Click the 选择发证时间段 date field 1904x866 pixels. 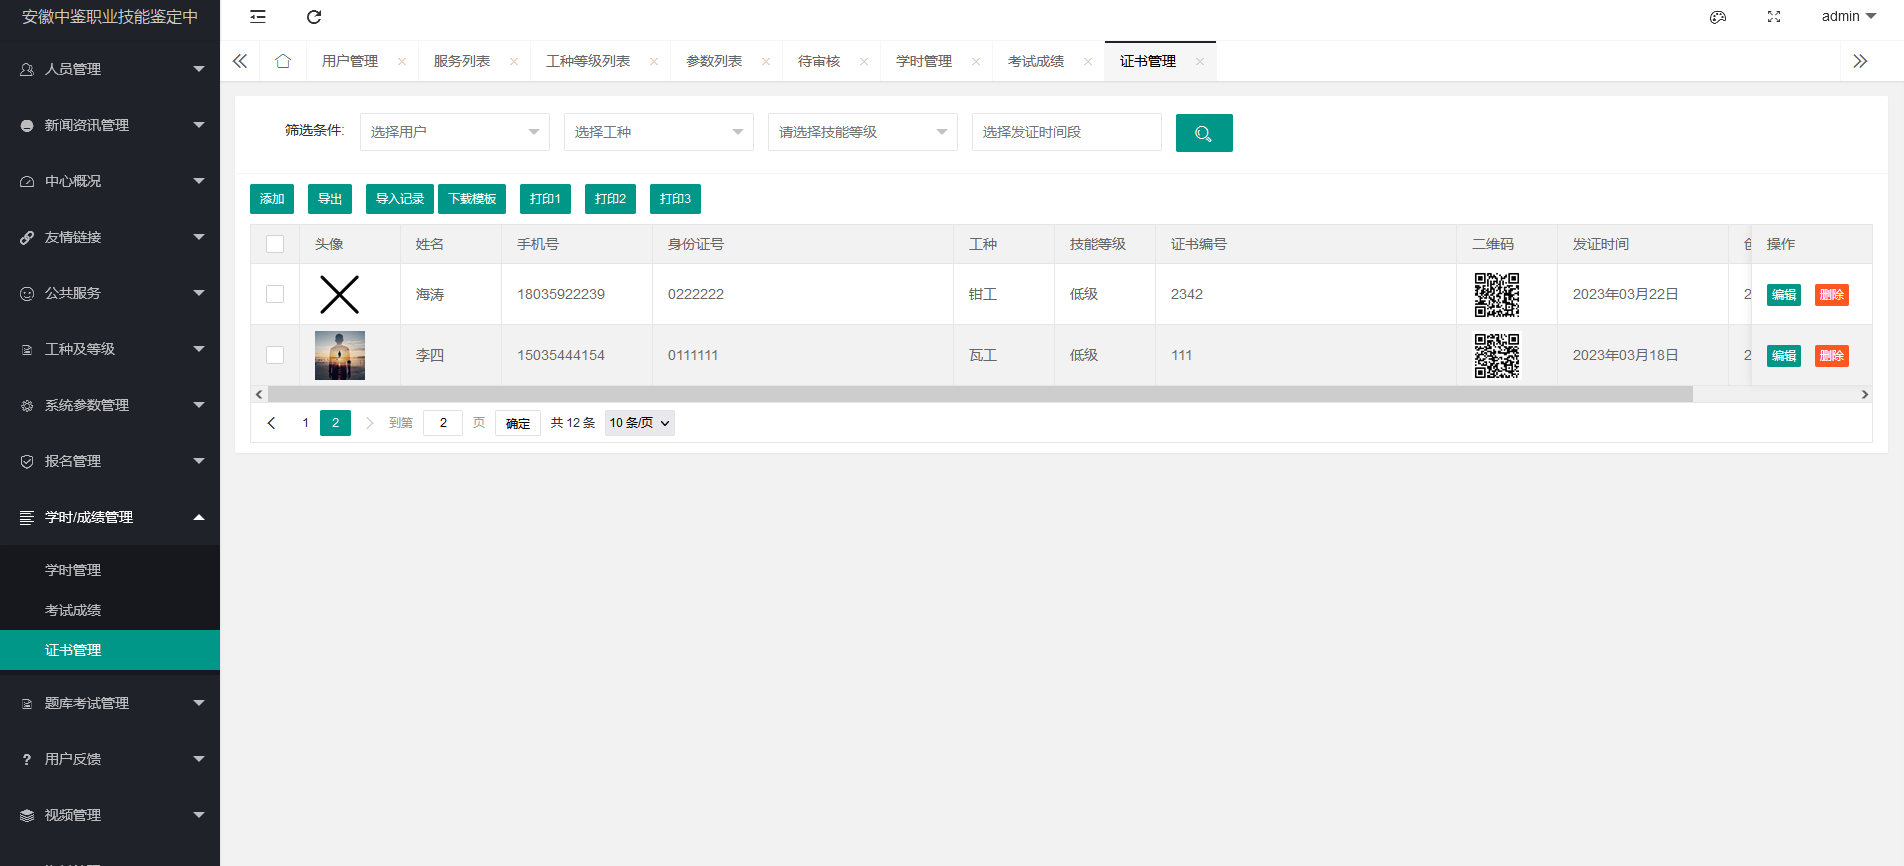coord(1067,132)
